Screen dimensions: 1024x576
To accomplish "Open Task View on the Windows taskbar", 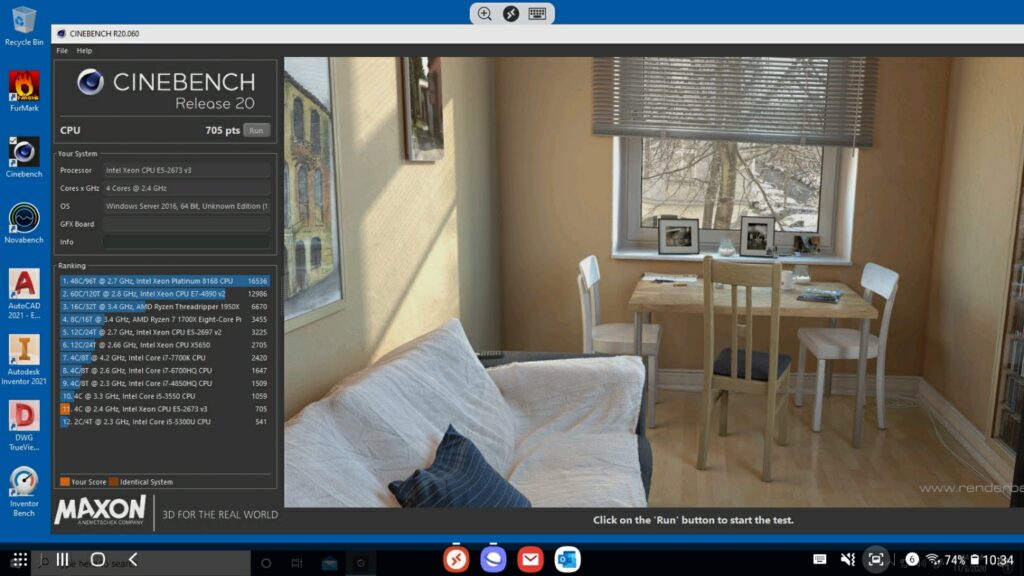I will (297, 563).
